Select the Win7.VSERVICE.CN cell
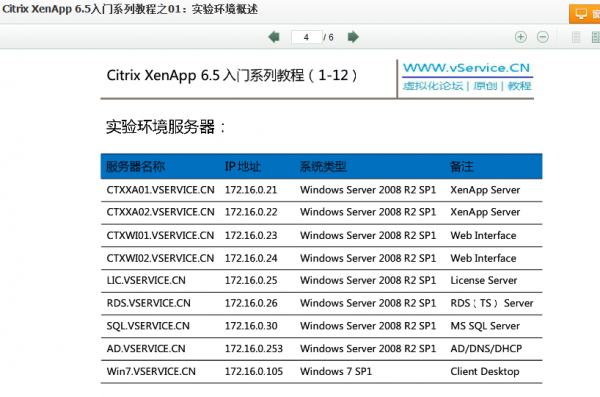Screen dimensions: 600x397 pyautogui.click(x=151, y=371)
